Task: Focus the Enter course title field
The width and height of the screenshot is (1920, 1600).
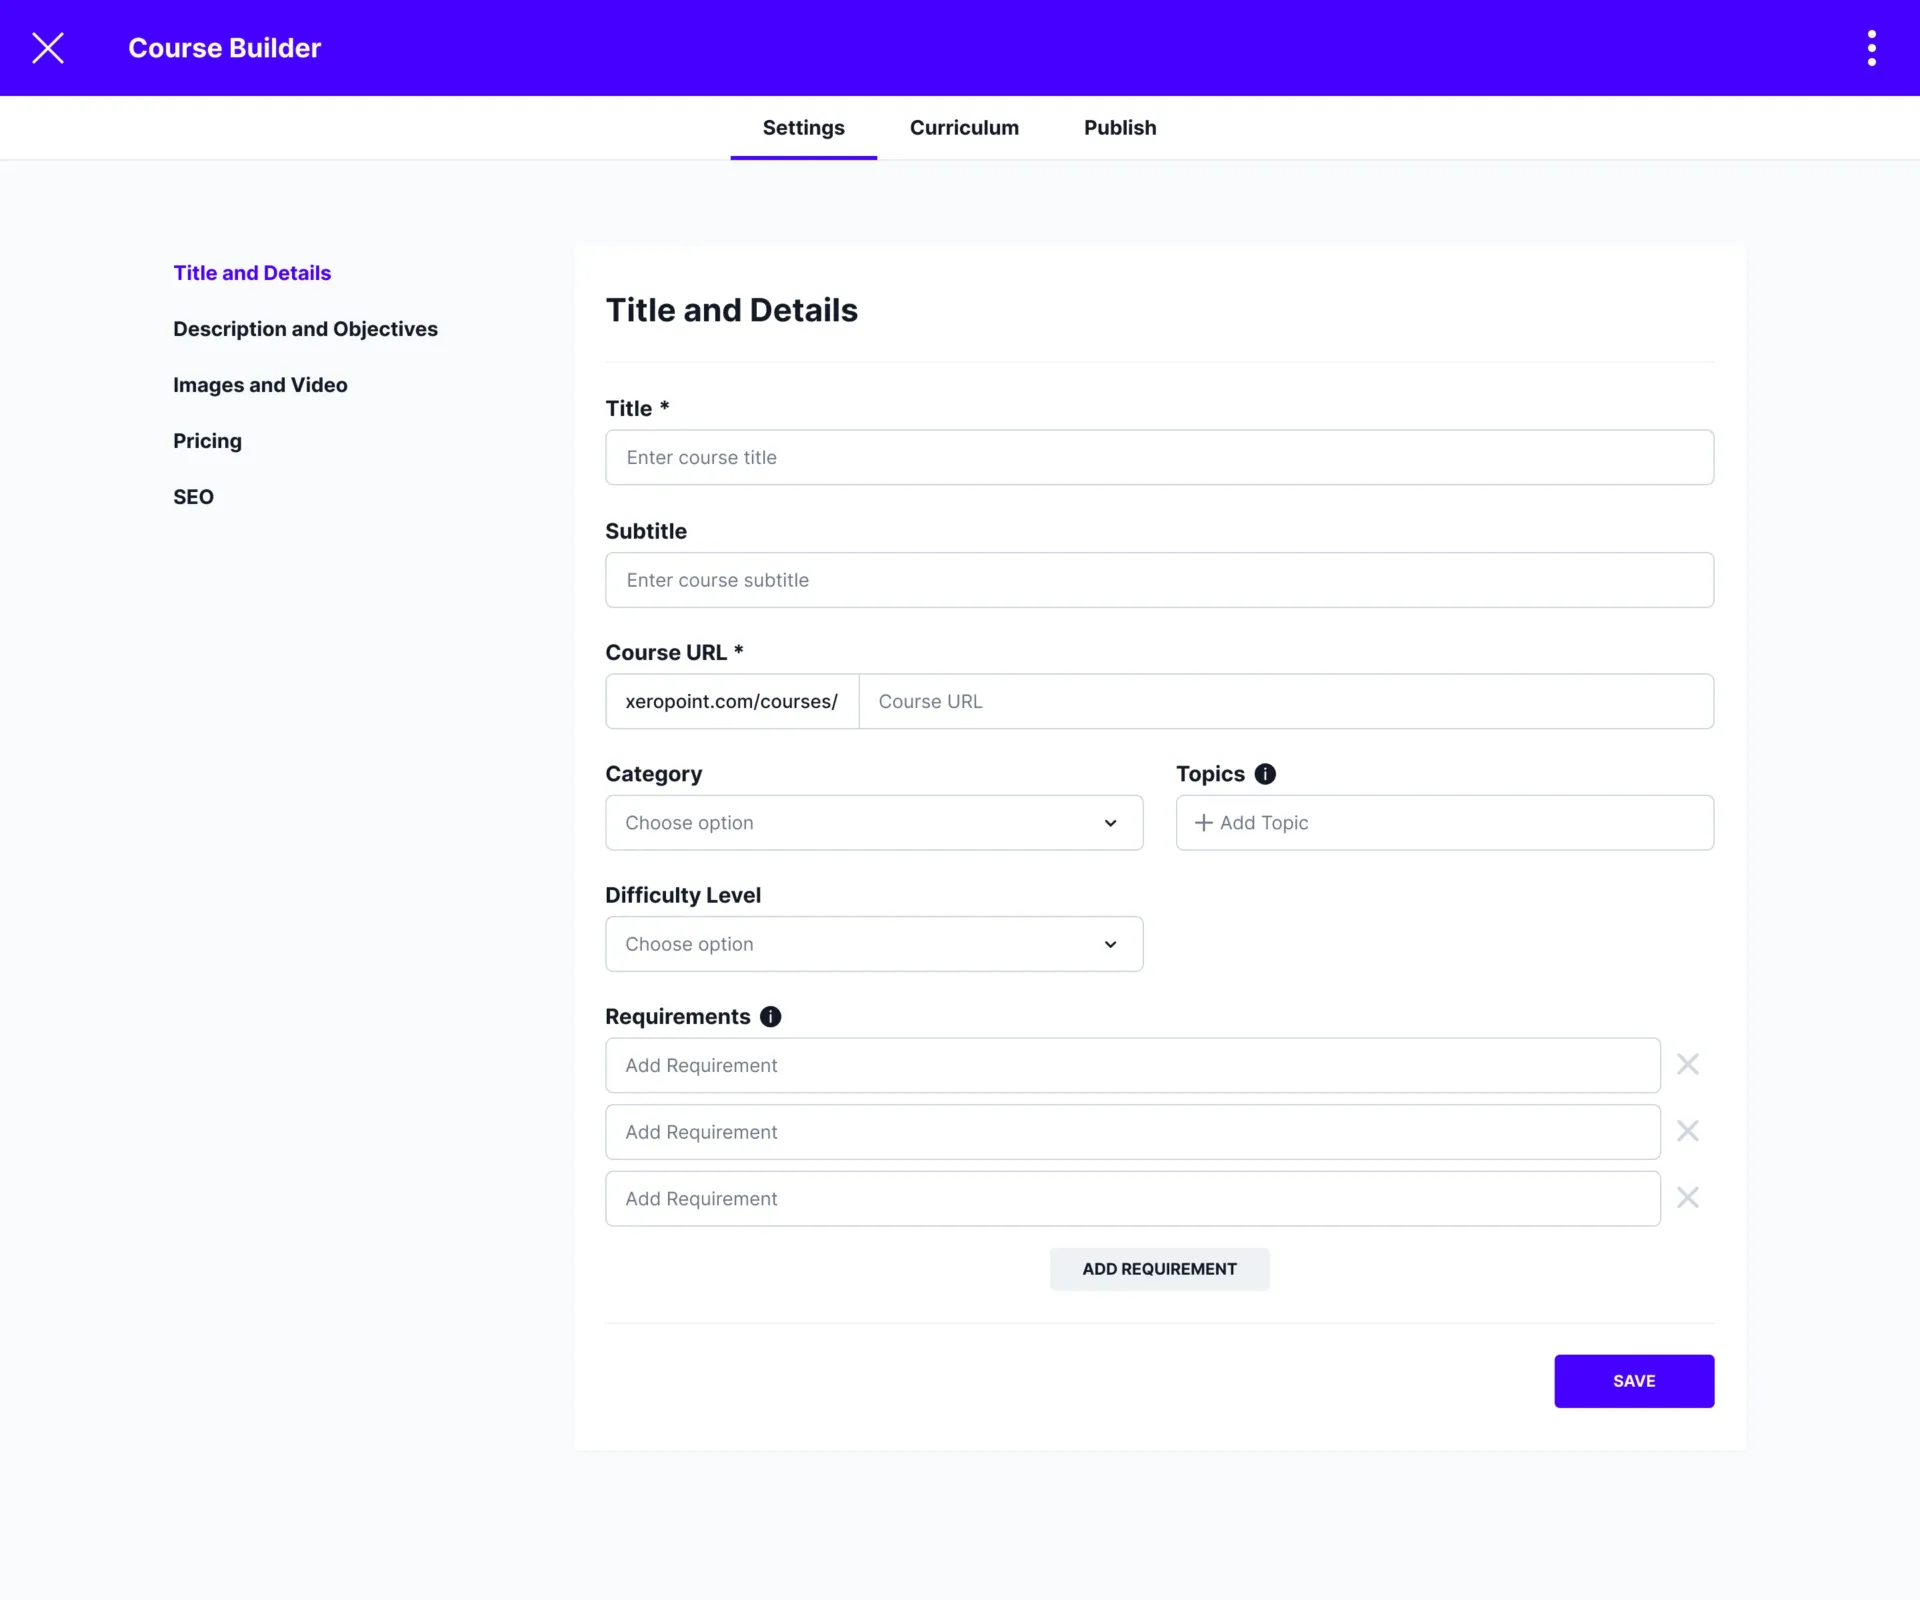Action: click(x=1159, y=458)
